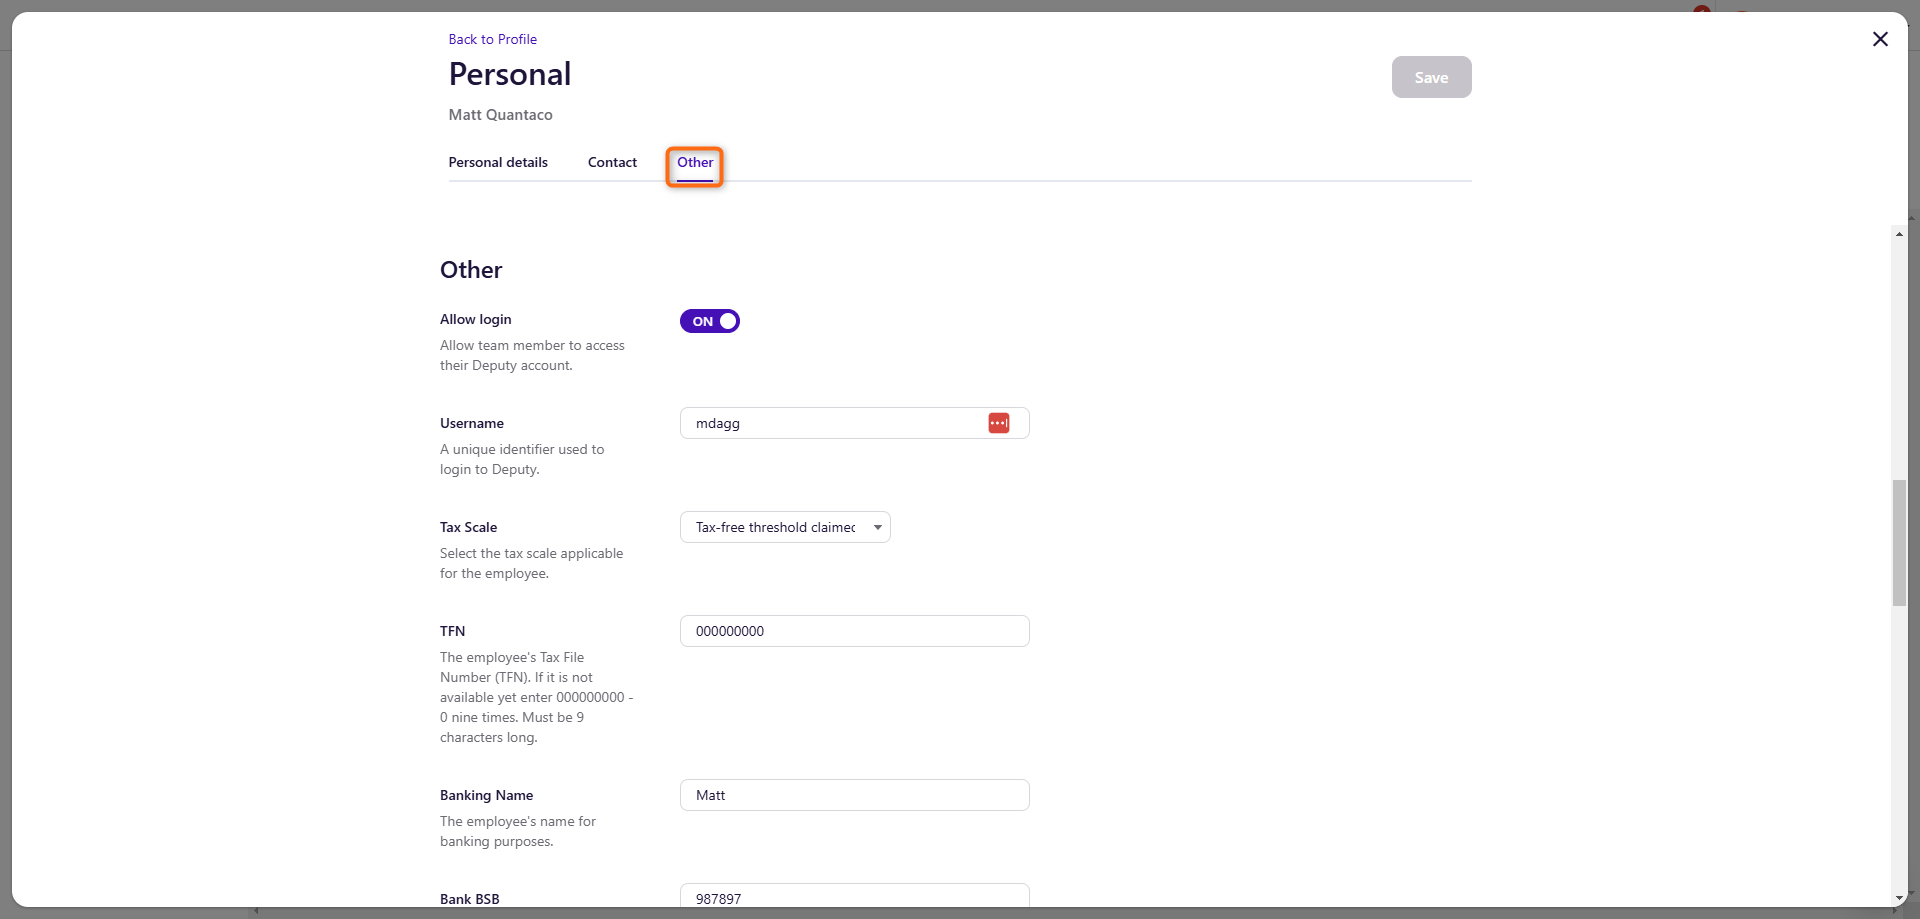Edit the Banking Name field
Image resolution: width=1920 pixels, height=919 pixels.
click(x=854, y=795)
